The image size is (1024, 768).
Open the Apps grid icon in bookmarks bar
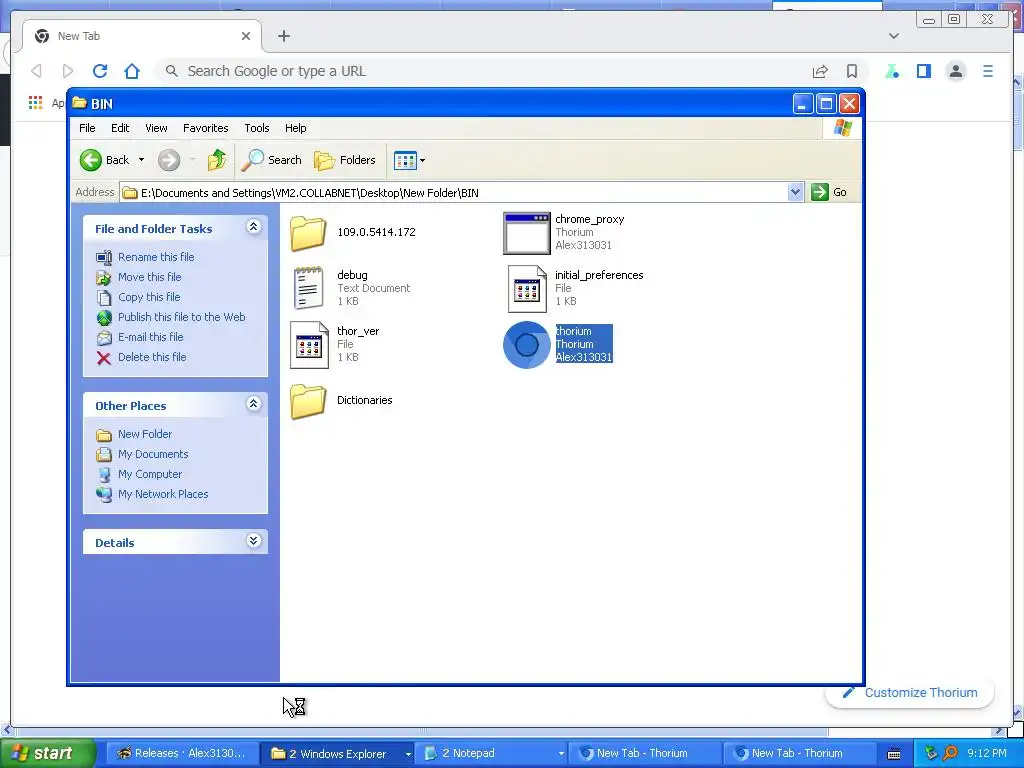click(35, 102)
